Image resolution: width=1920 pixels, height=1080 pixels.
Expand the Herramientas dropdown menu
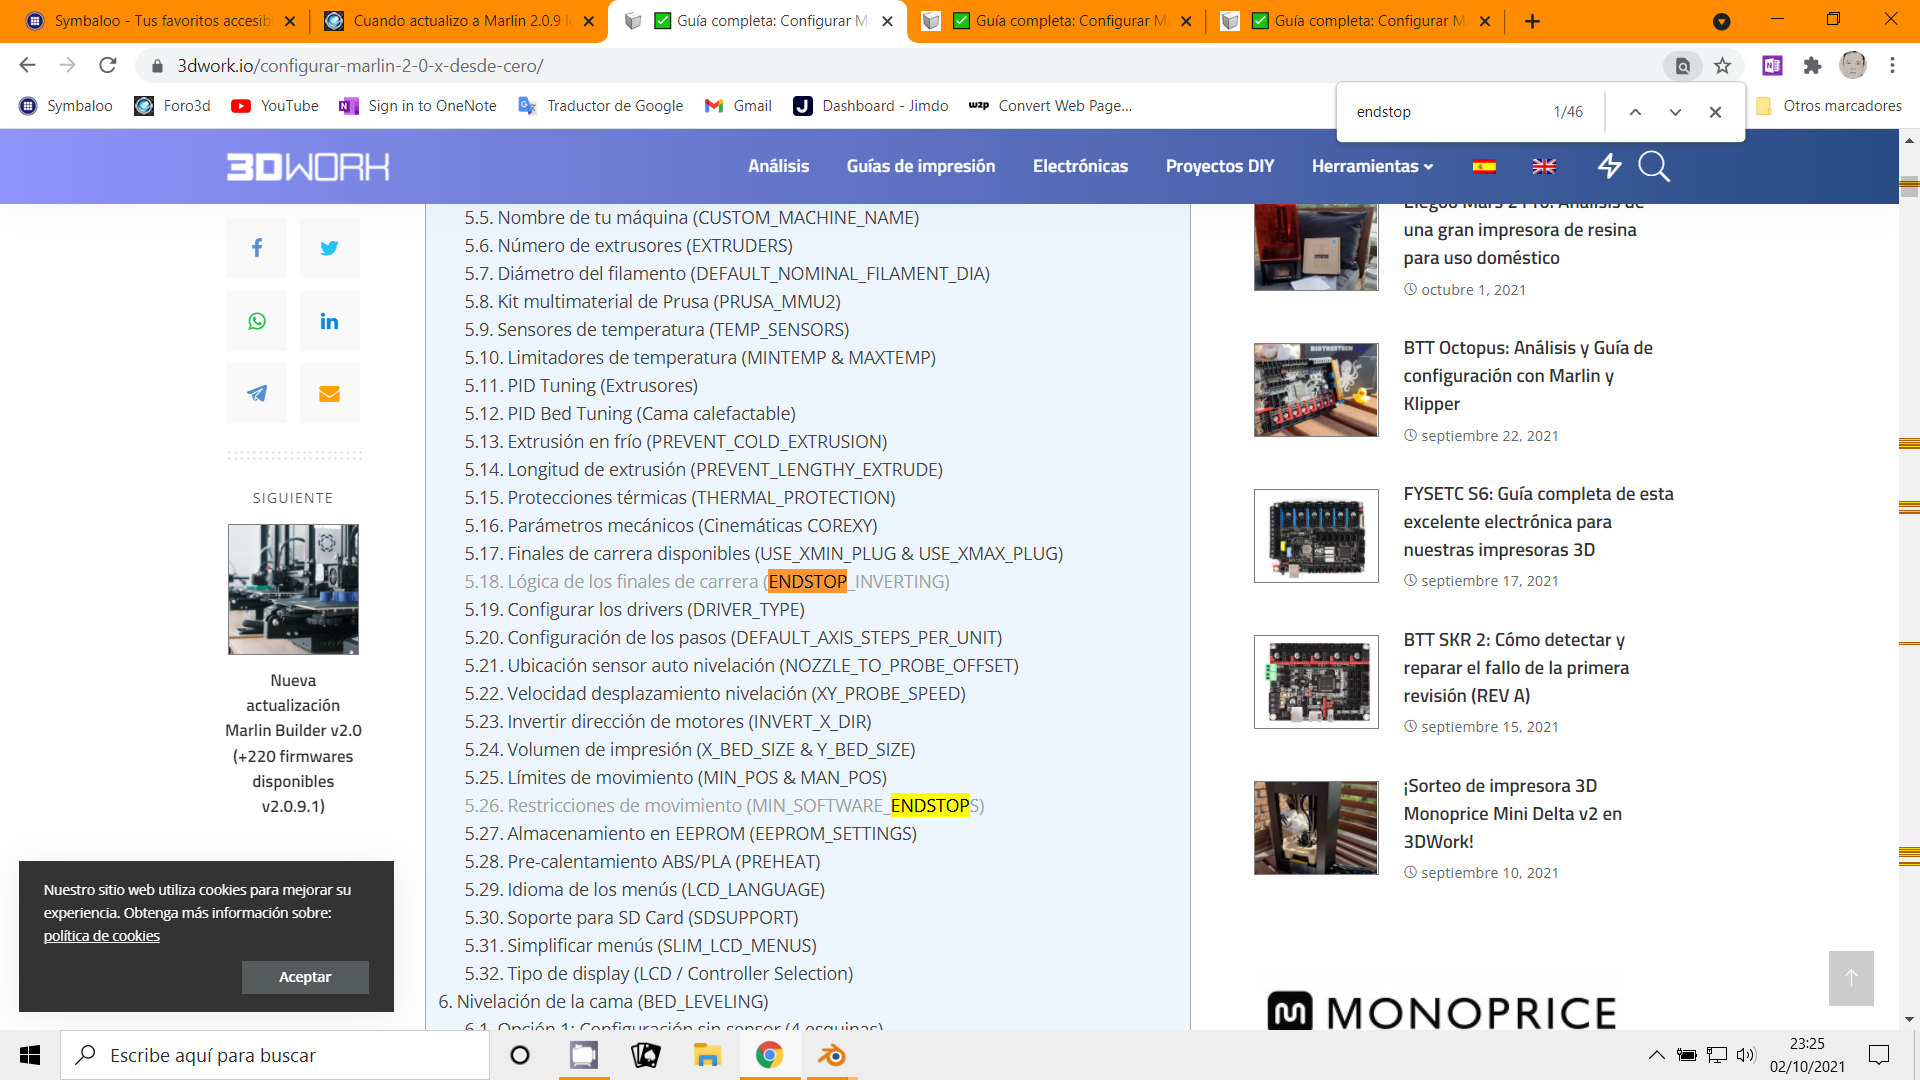(x=1372, y=166)
